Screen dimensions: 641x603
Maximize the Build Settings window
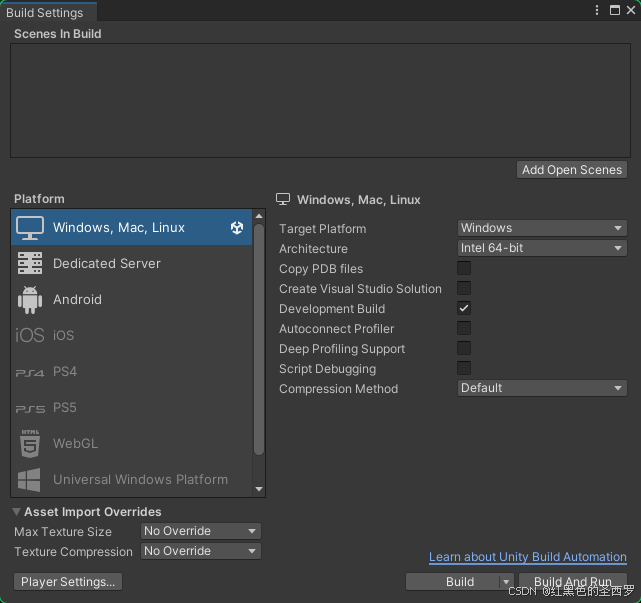pos(615,10)
